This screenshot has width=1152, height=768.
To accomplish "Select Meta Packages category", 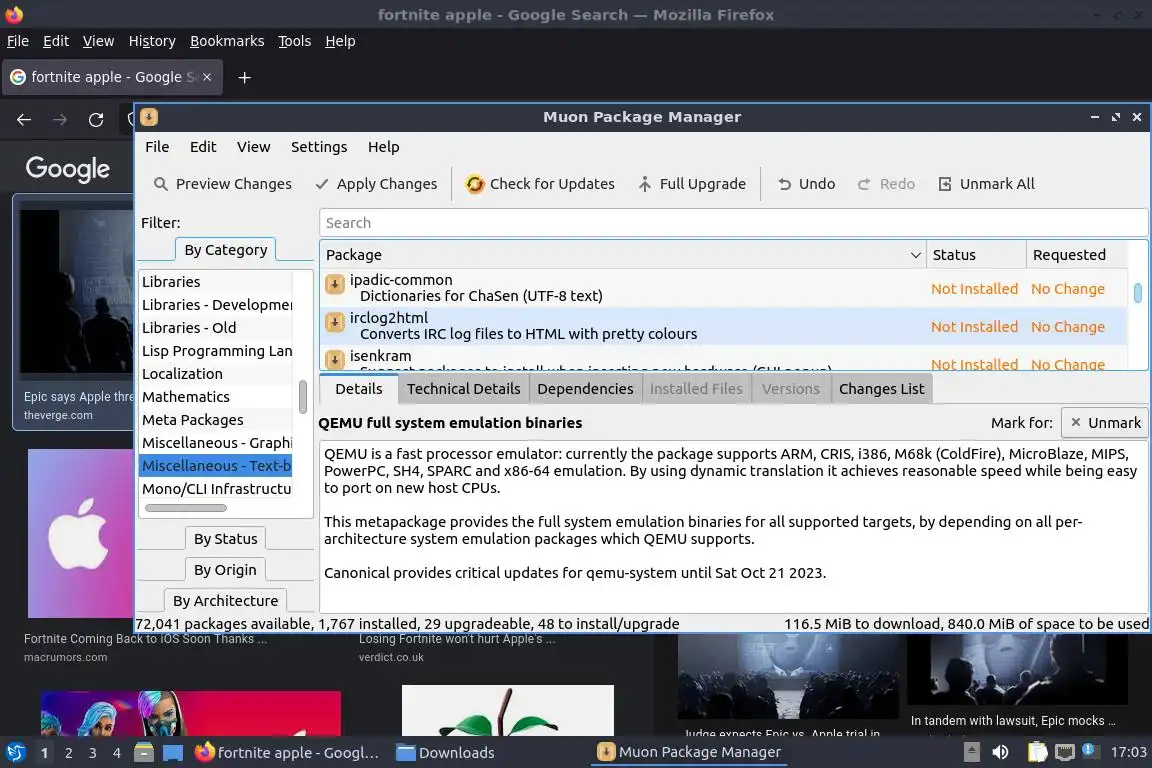I will tap(216, 420).
